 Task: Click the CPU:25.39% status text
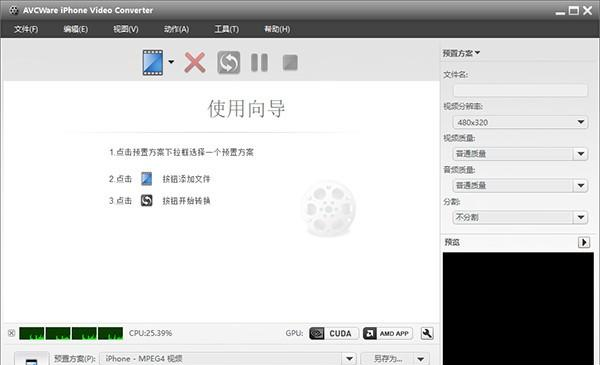(150, 333)
